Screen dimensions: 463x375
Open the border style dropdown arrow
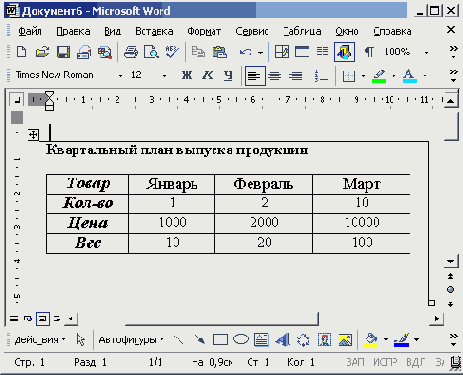click(x=363, y=76)
